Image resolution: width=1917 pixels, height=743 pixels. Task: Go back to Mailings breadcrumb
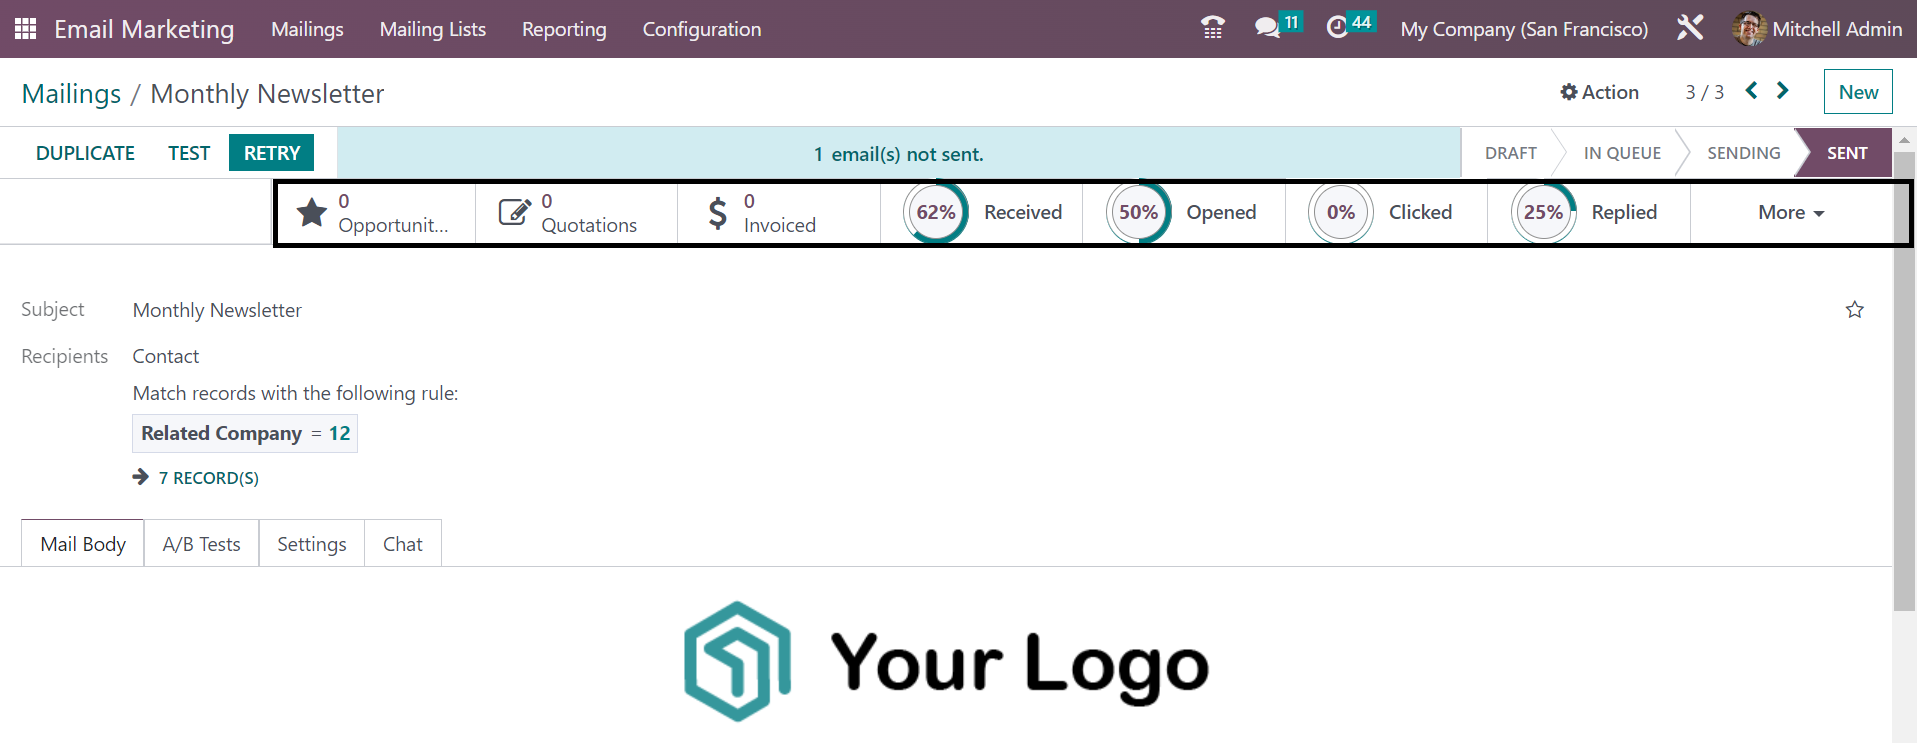[x=71, y=93]
